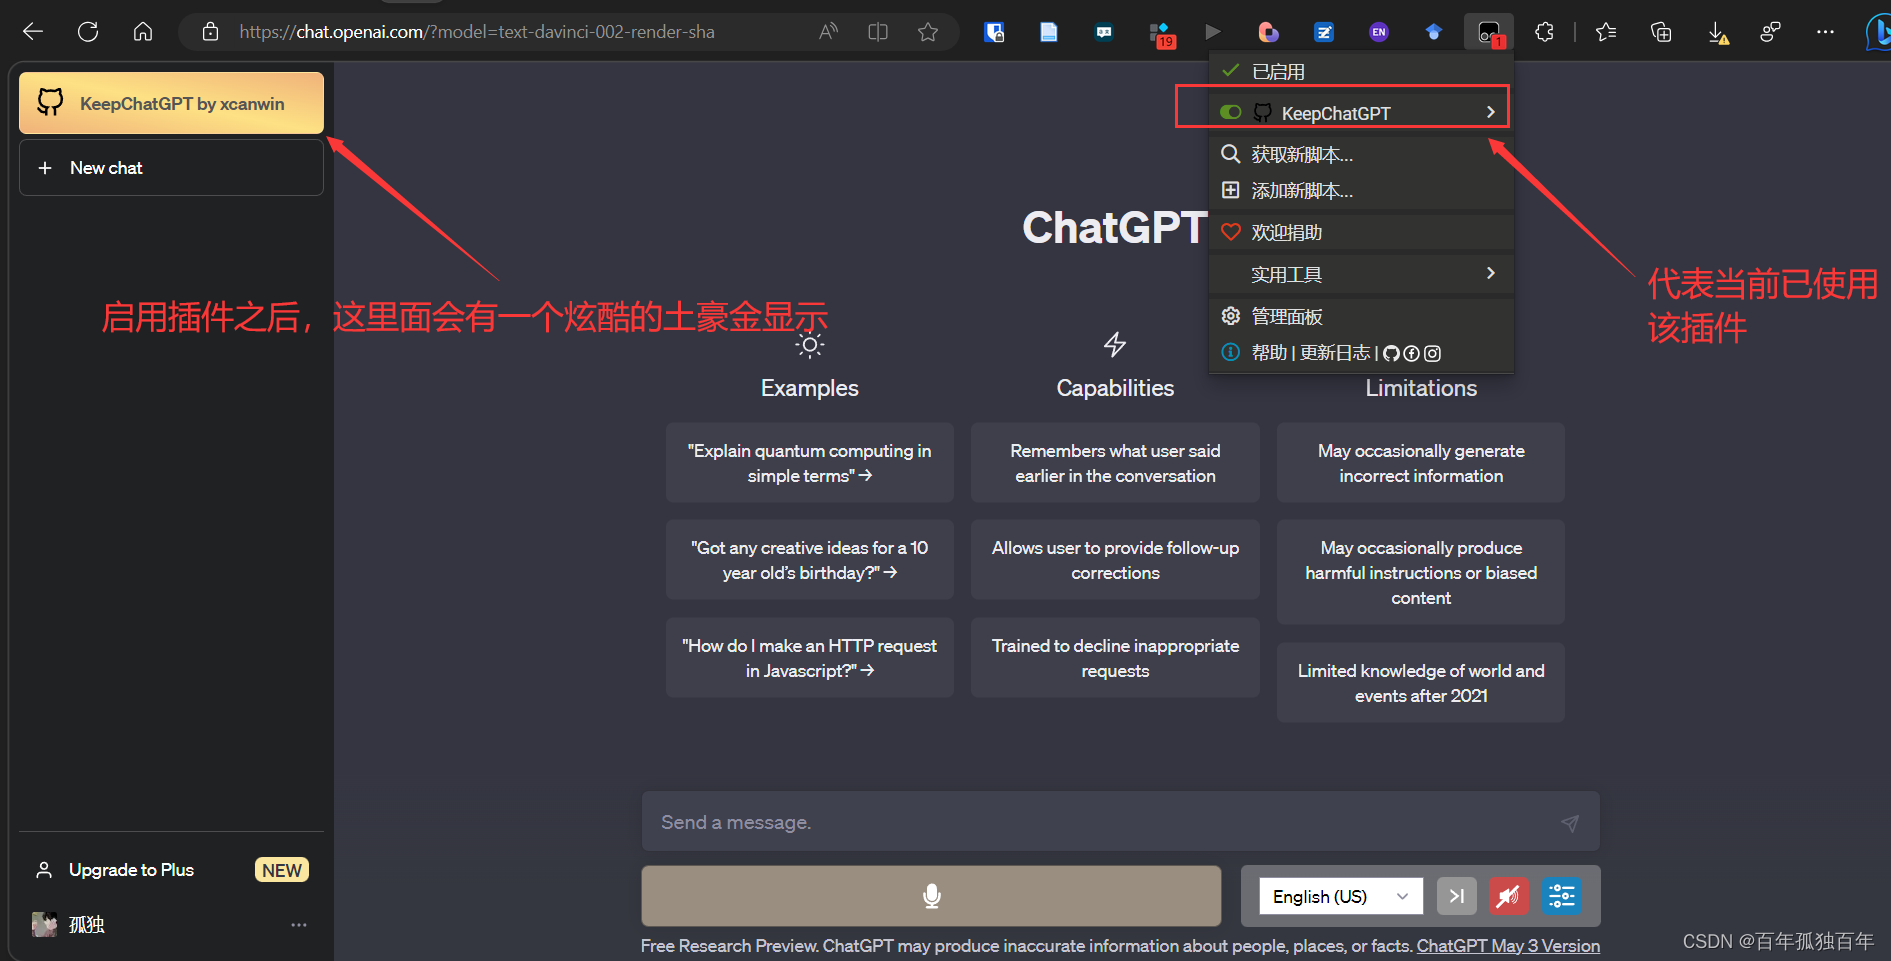Click "May occasionally produce harmful instructions" card
The height and width of the screenshot is (961, 1891).
(x=1421, y=572)
